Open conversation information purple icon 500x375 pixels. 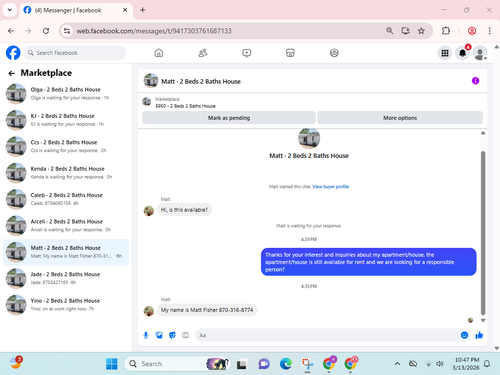click(475, 81)
